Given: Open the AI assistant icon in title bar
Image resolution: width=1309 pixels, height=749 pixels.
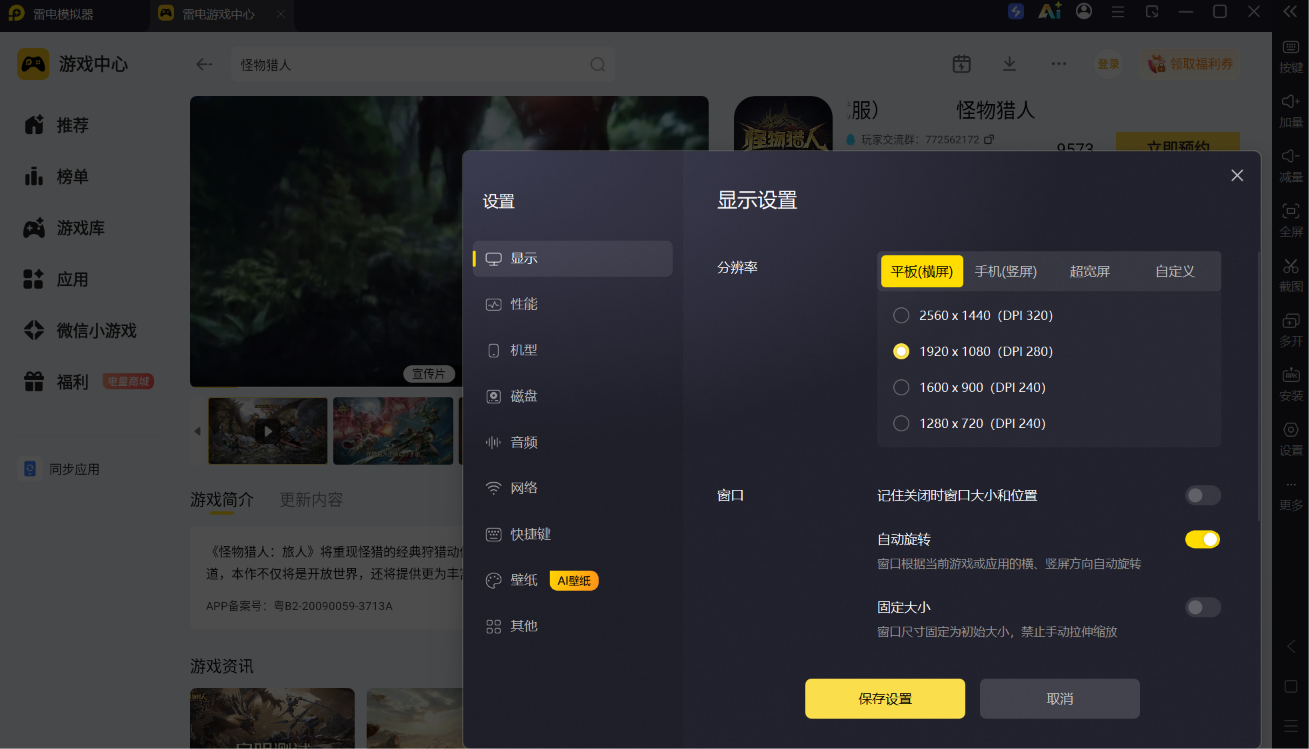Looking at the screenshot, I should click(x=1049, y=12).
